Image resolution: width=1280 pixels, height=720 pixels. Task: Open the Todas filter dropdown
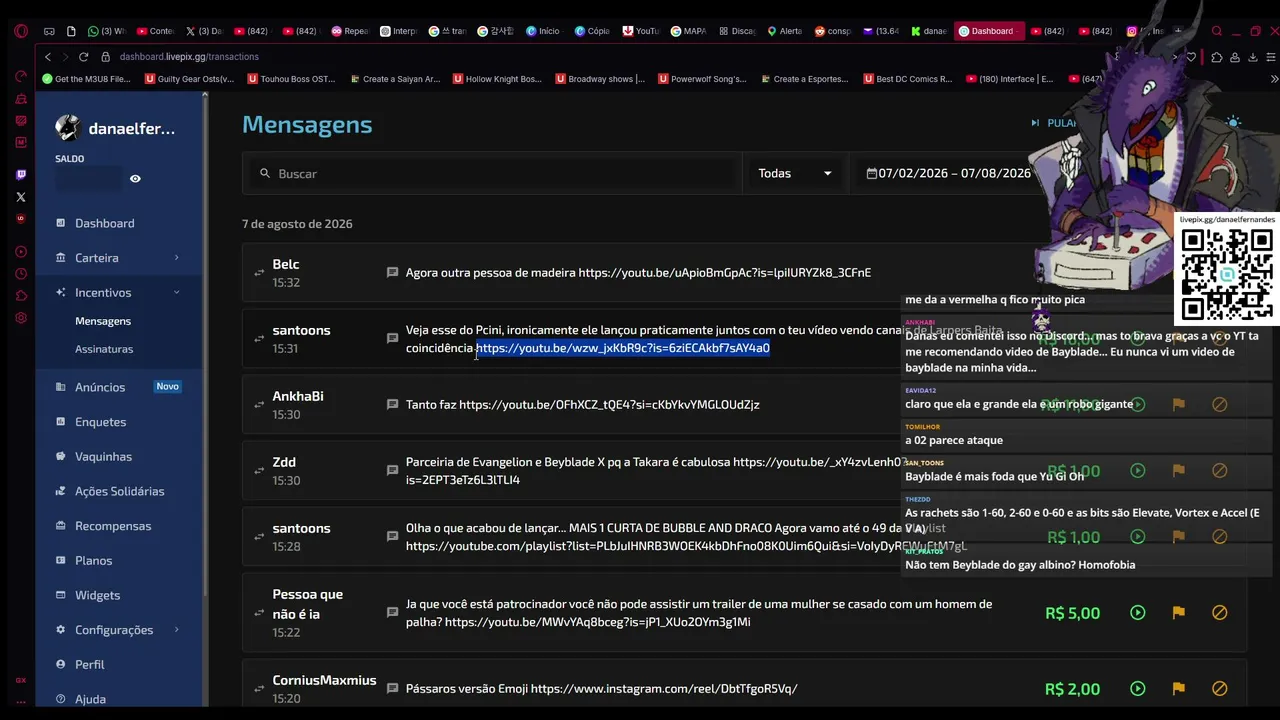pos(795,173)
